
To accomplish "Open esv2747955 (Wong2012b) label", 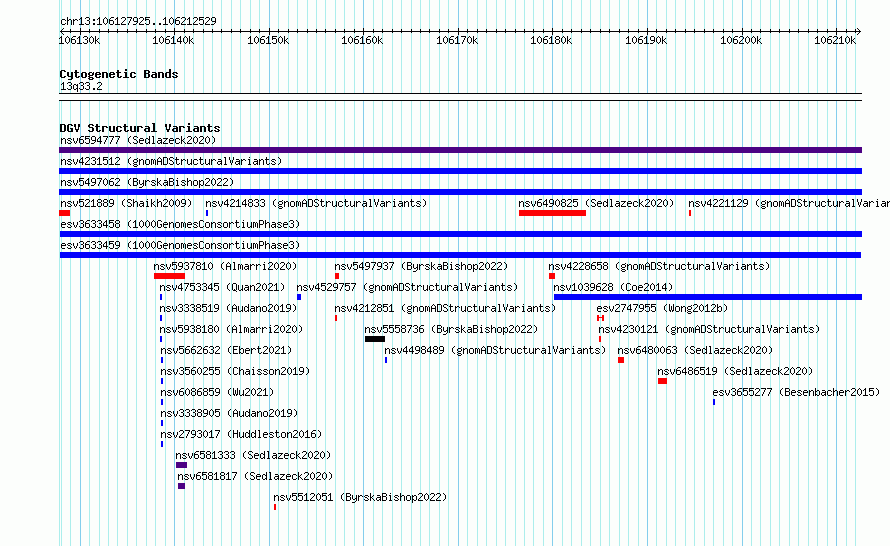I will [x=662, y=308].
